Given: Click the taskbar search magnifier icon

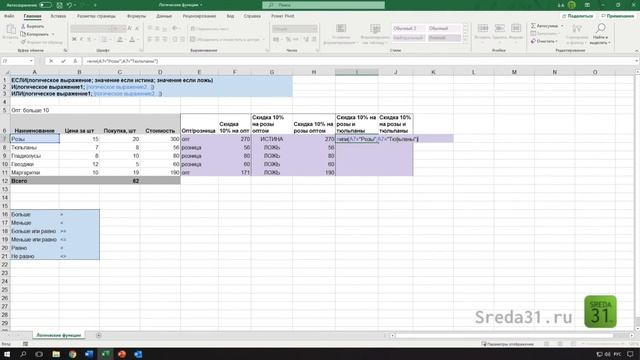Looking at the screenshot, I should pyautogui.click(x=23, y=354).
